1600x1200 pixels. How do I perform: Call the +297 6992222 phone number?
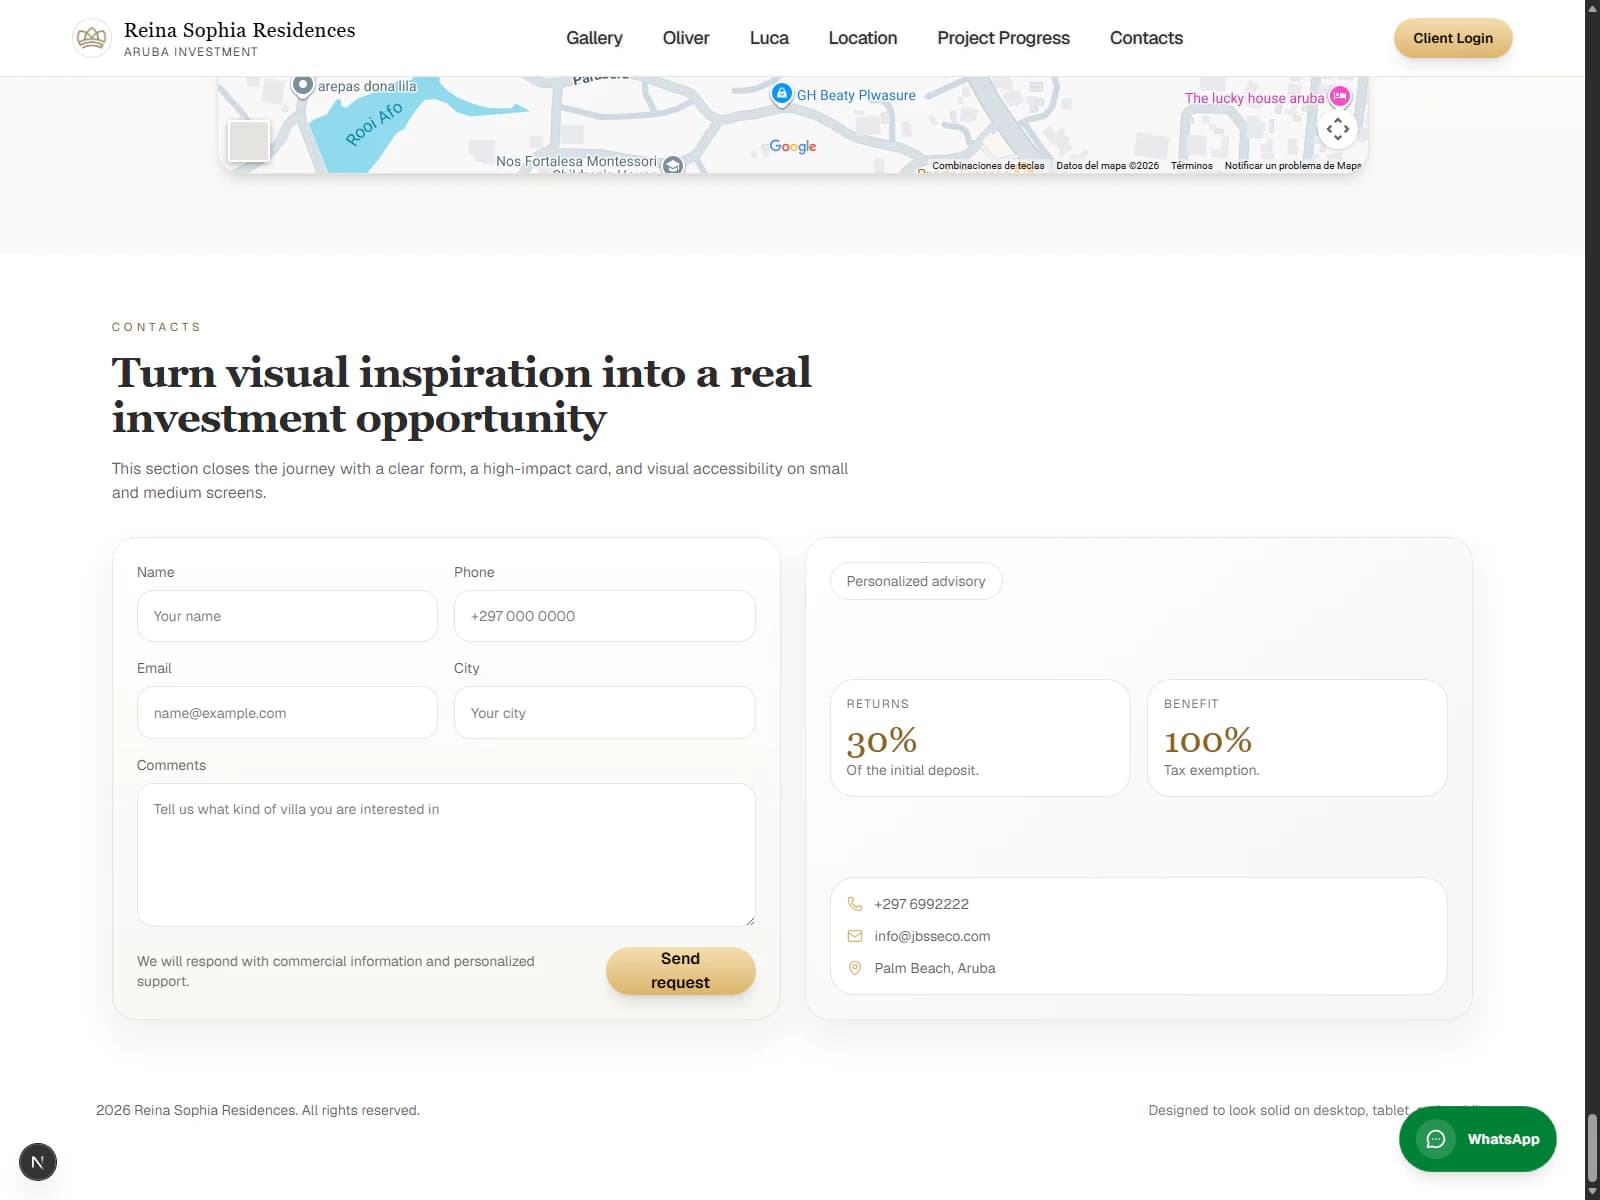click(x=921, y=904)
